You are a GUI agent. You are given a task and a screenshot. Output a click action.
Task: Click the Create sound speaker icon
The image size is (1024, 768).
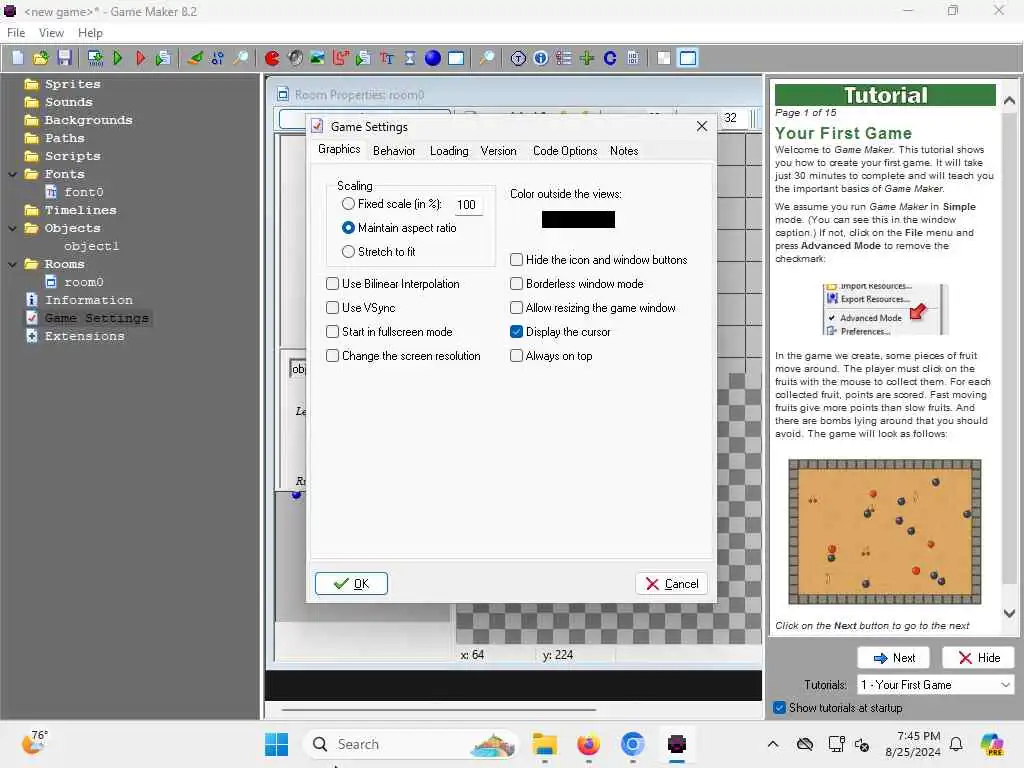click(x=295, y=58)
